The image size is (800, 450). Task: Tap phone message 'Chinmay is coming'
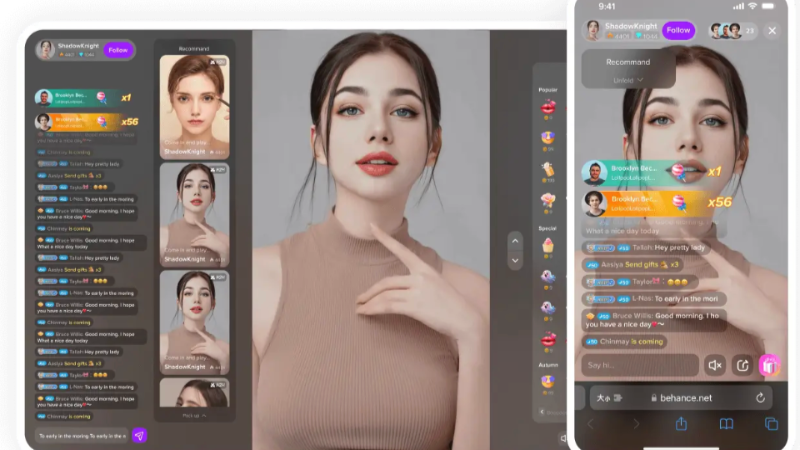[x=624, y=341]
